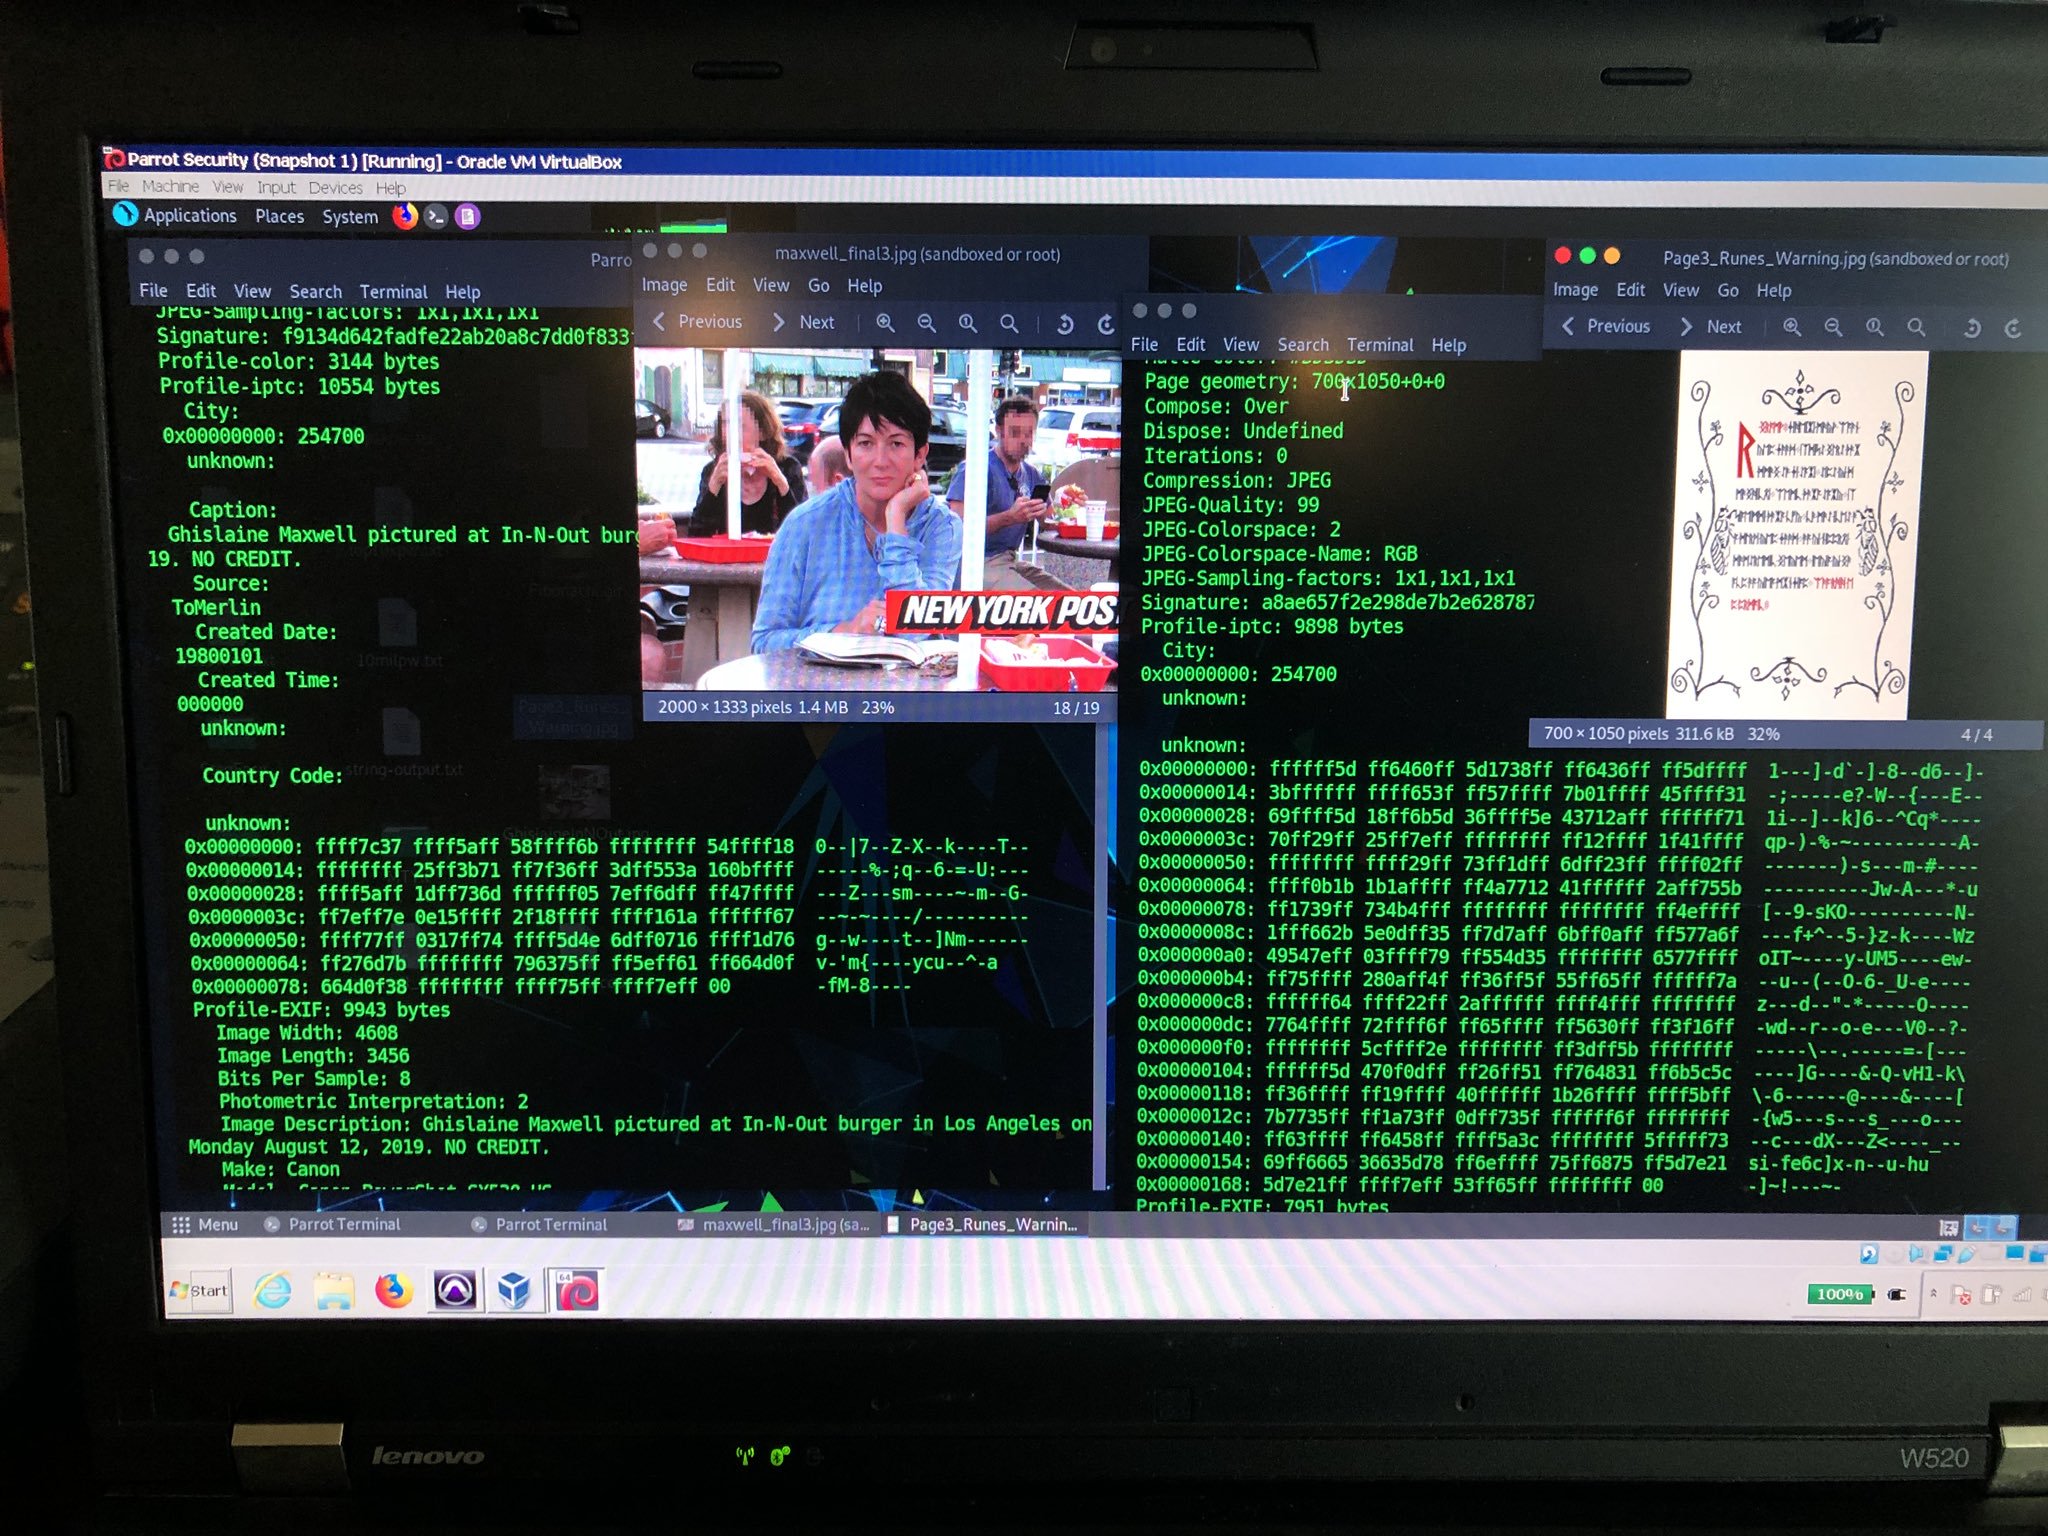Screen dimensions: 2048x1536
Task: Zoom out in the Page3_Runes_Warning viewer
Action: point(1833,327)
